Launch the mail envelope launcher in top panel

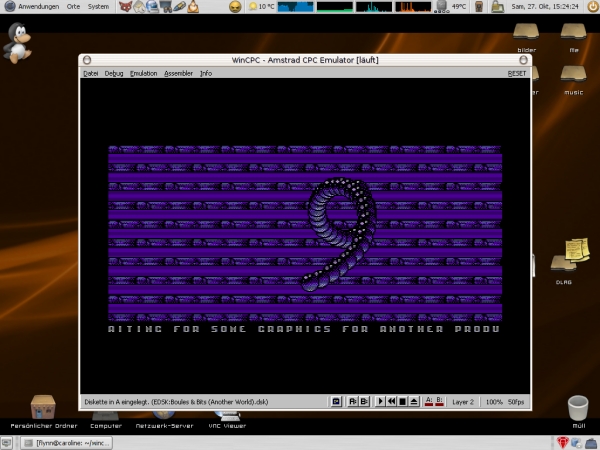[139, 7]
